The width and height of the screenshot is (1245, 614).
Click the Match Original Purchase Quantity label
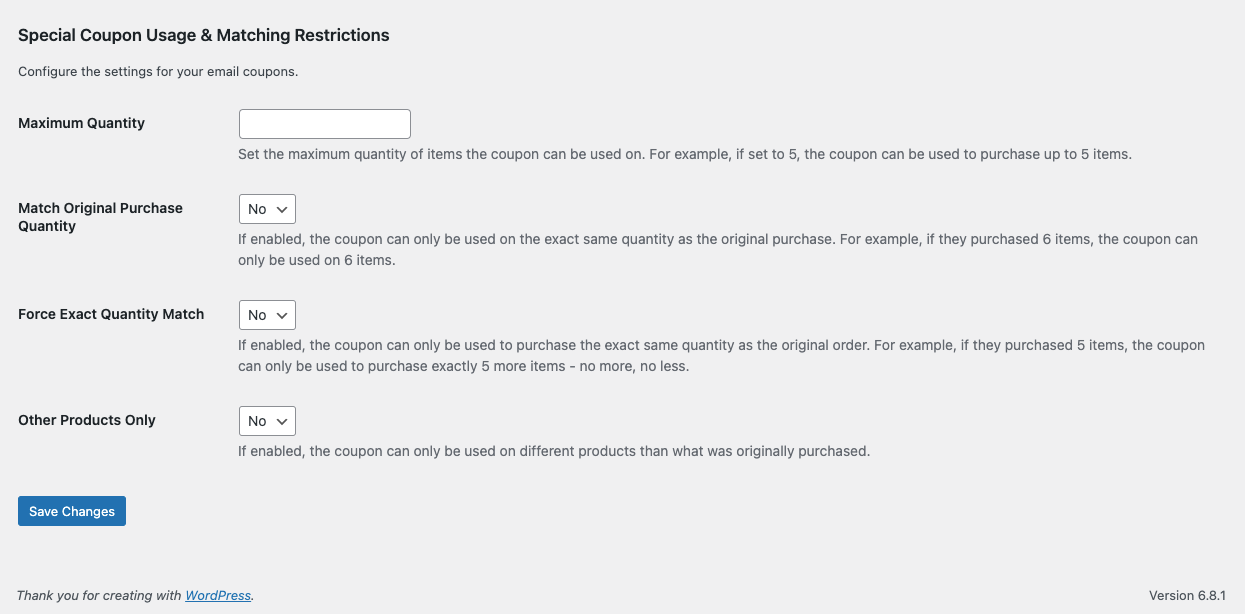pos(100,217)
